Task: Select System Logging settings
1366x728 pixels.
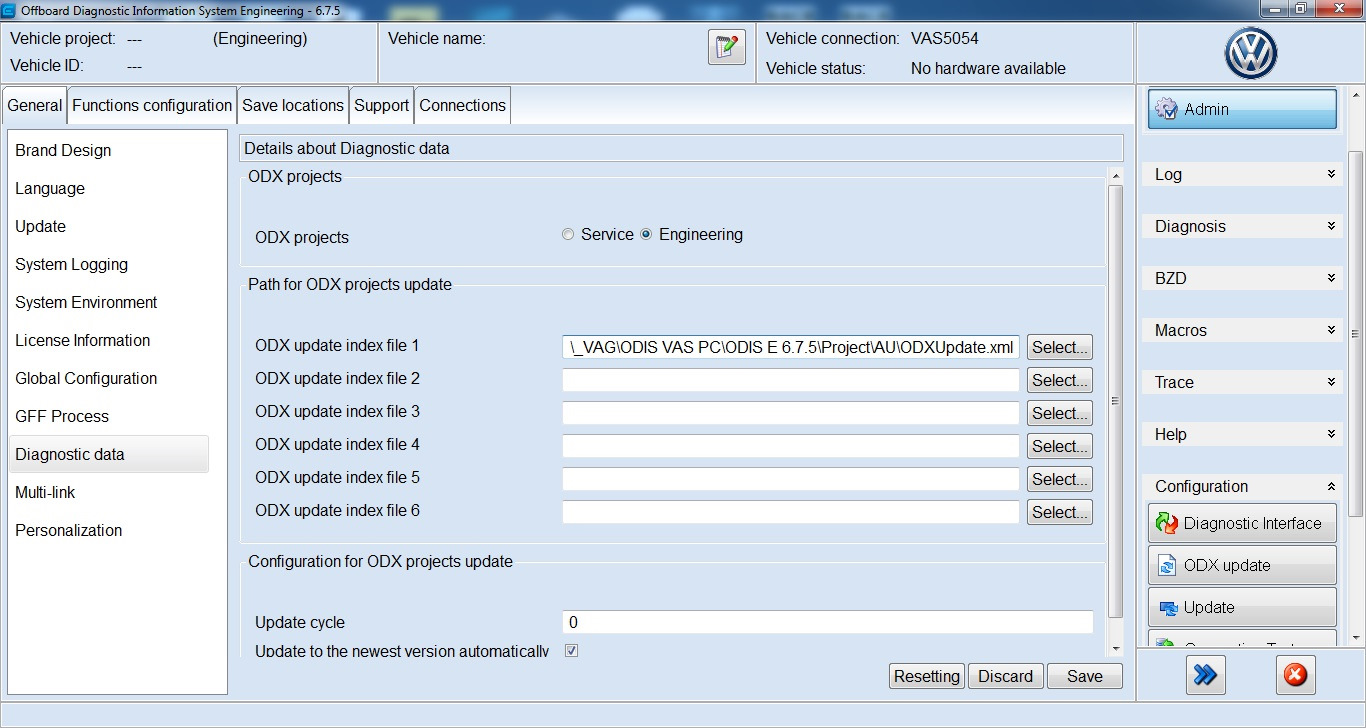Action: point(109,264)
